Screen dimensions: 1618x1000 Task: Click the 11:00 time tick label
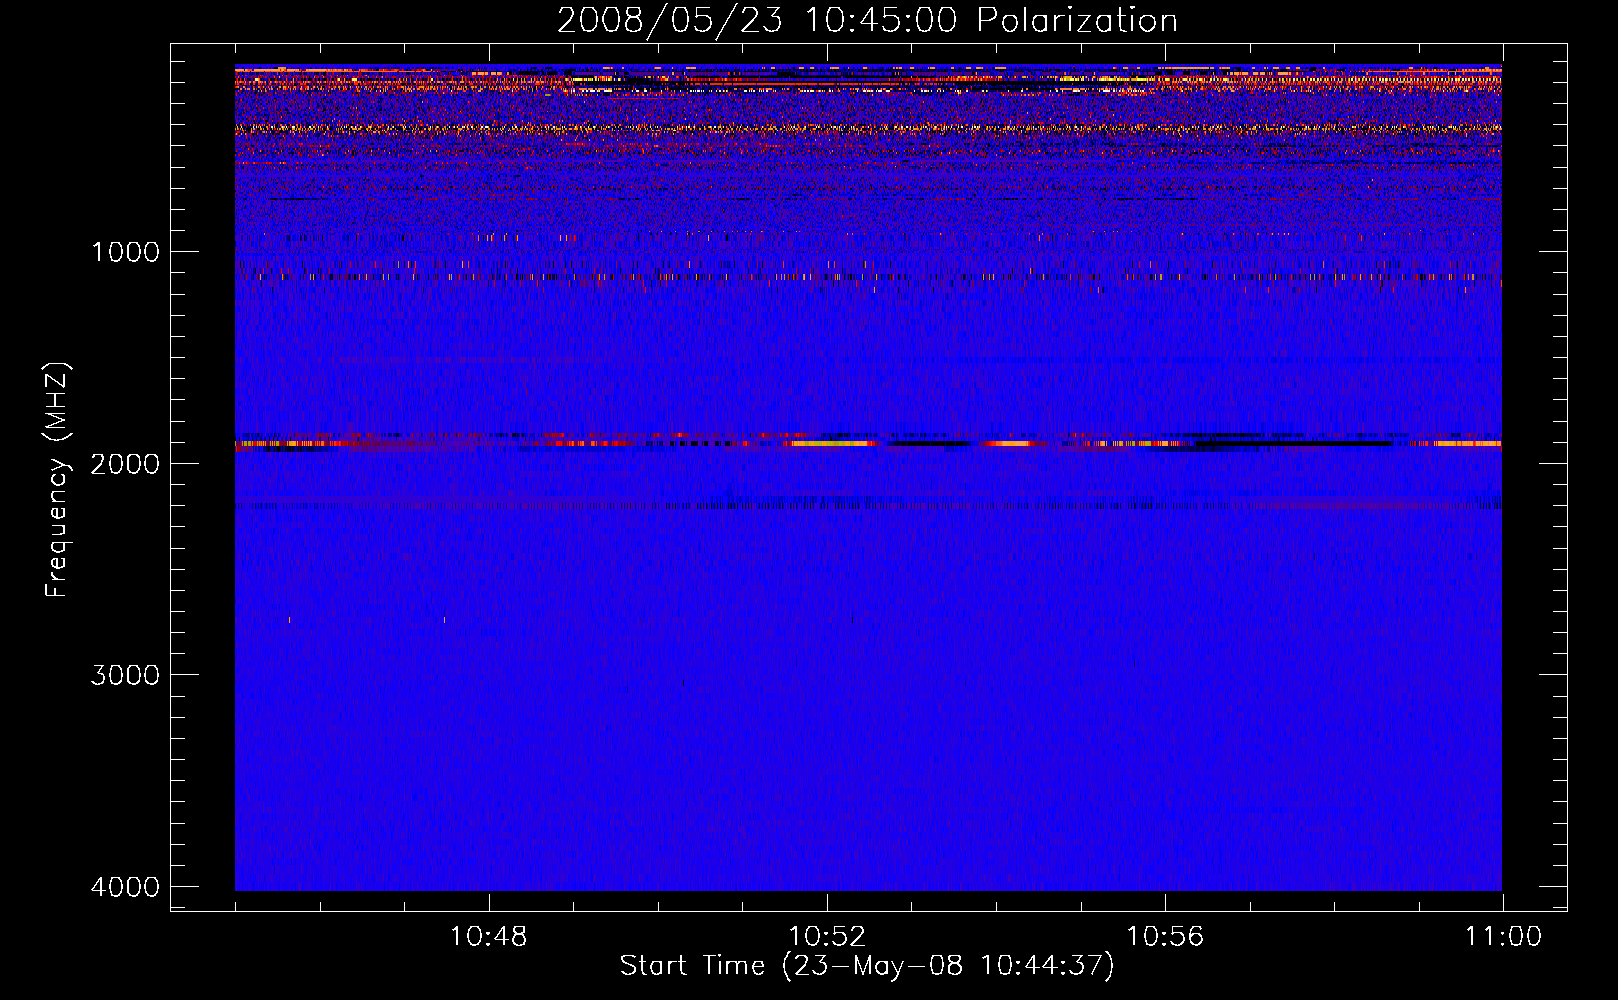pyautogui.click(x=1503, y=937)
